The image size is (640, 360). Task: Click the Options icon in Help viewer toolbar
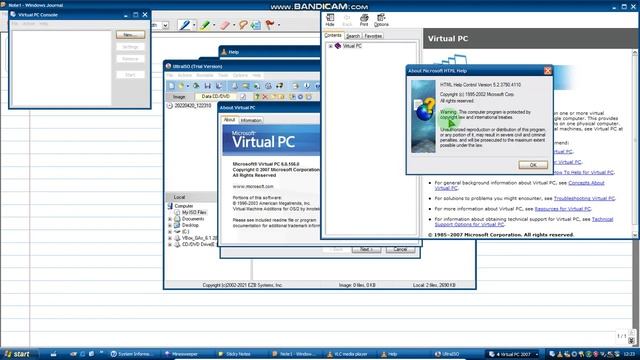click(381, 20)
